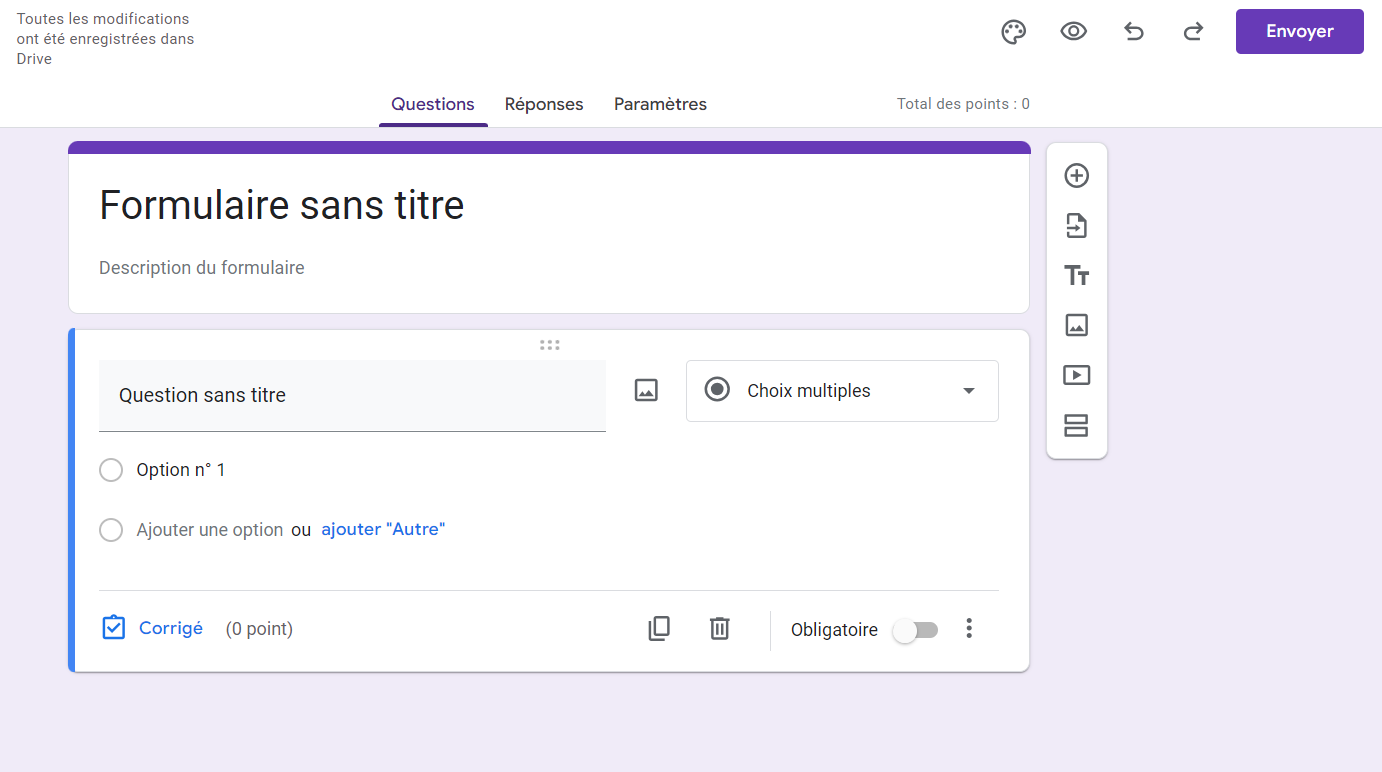Add an image from the side toolbar
The image size is (1382, 772).
tap(1077, 325)
